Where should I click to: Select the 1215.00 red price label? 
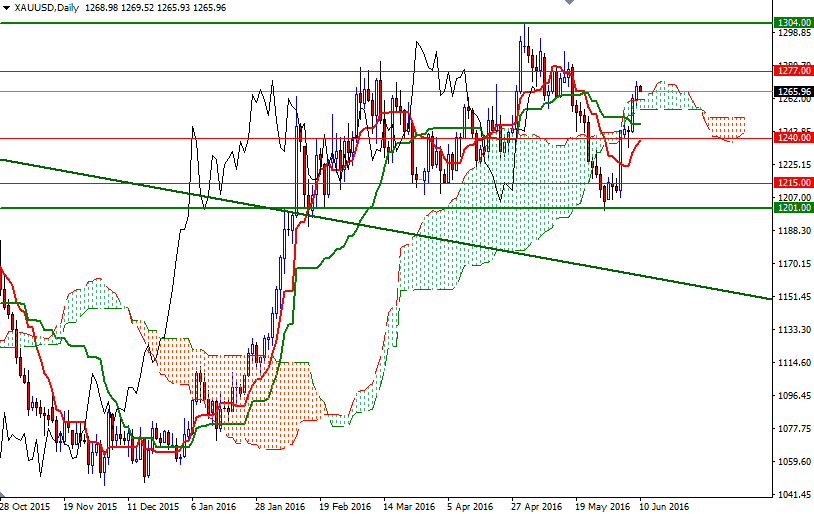793,183
